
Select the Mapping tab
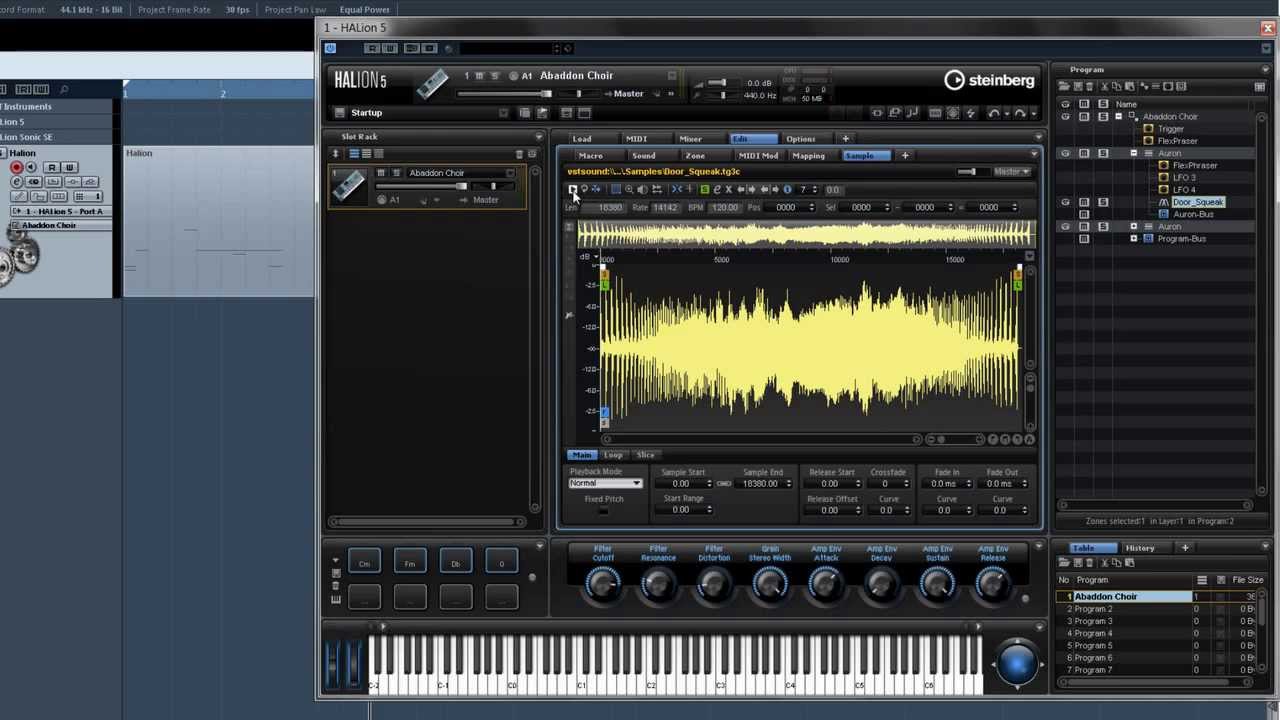click(x=808, y=156)
